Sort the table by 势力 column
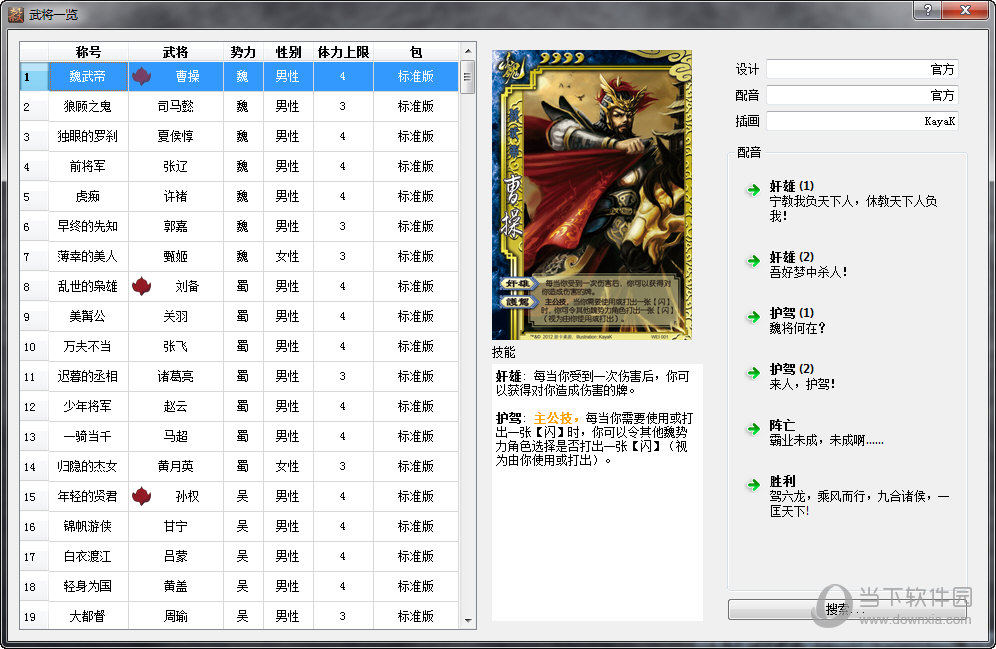The height and width of the screenshot is (649, 996). [243, 52]
